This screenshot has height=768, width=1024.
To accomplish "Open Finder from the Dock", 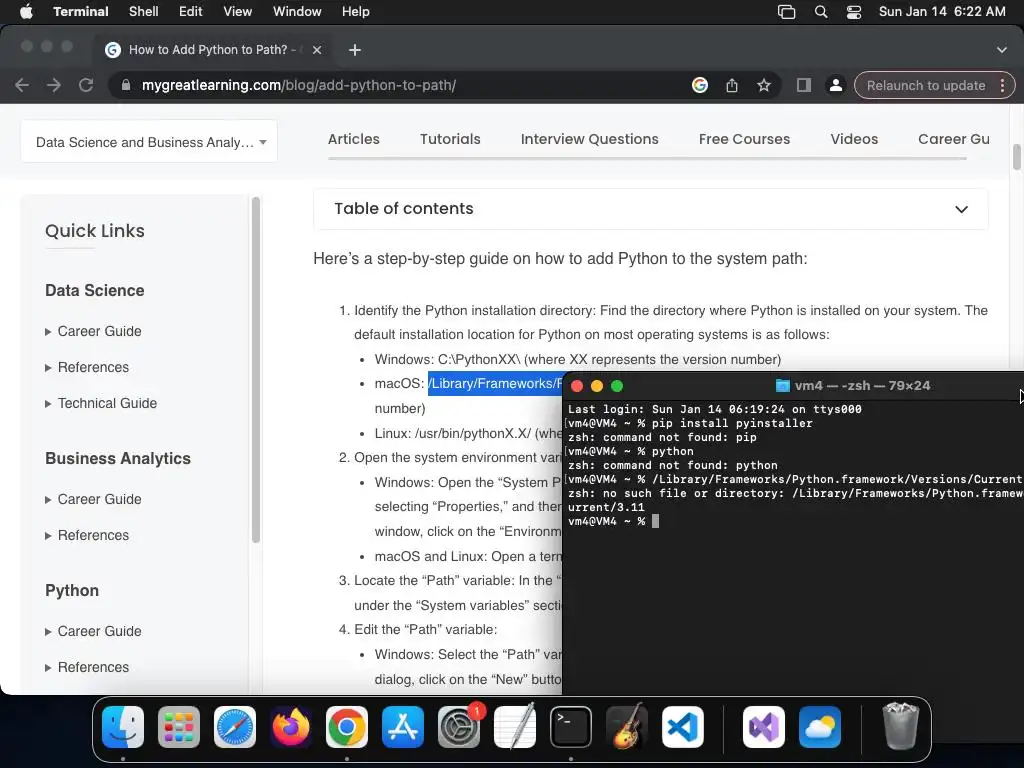I will click(x=123, y=727).
